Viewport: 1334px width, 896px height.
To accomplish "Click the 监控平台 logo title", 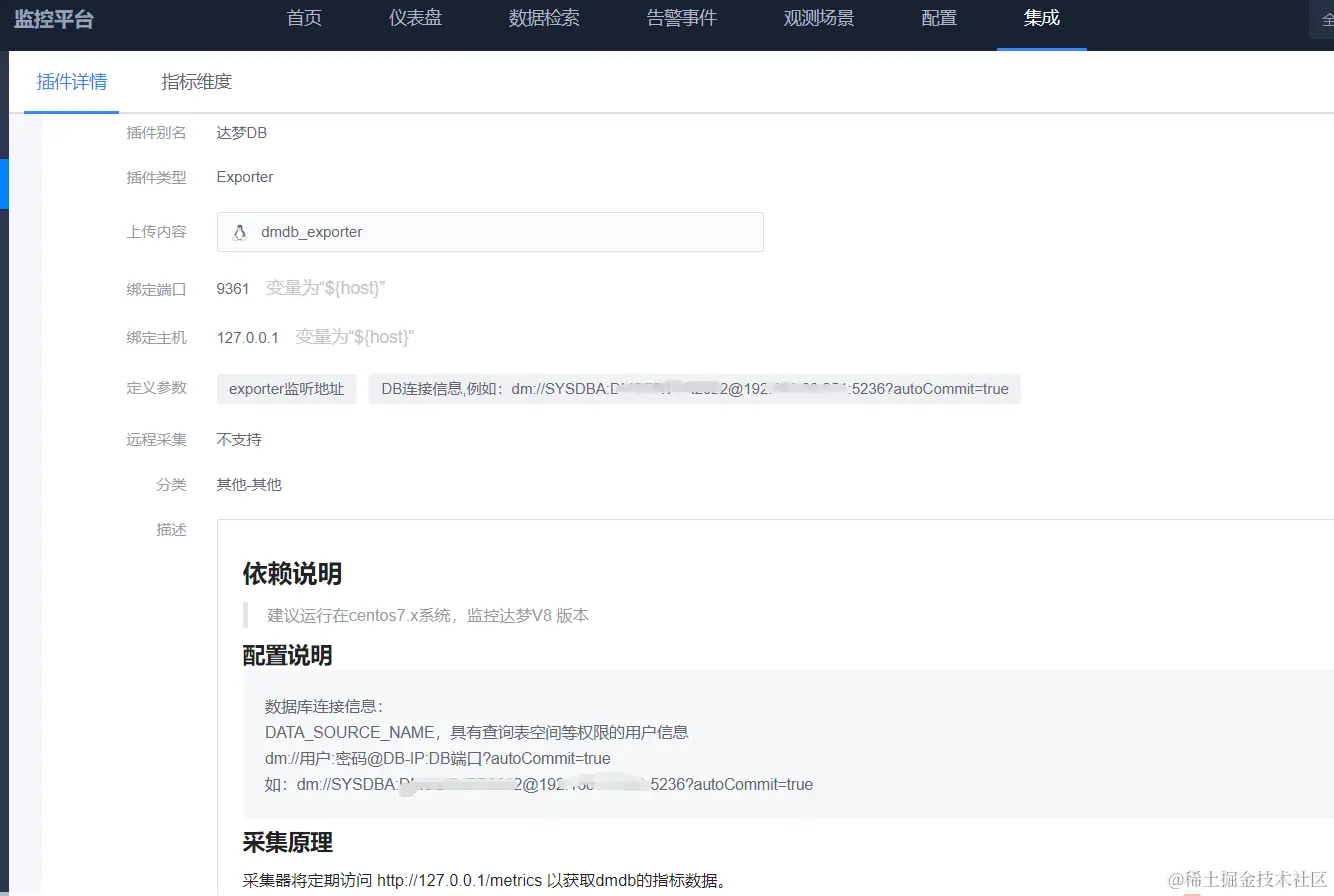I will point(54,19).
